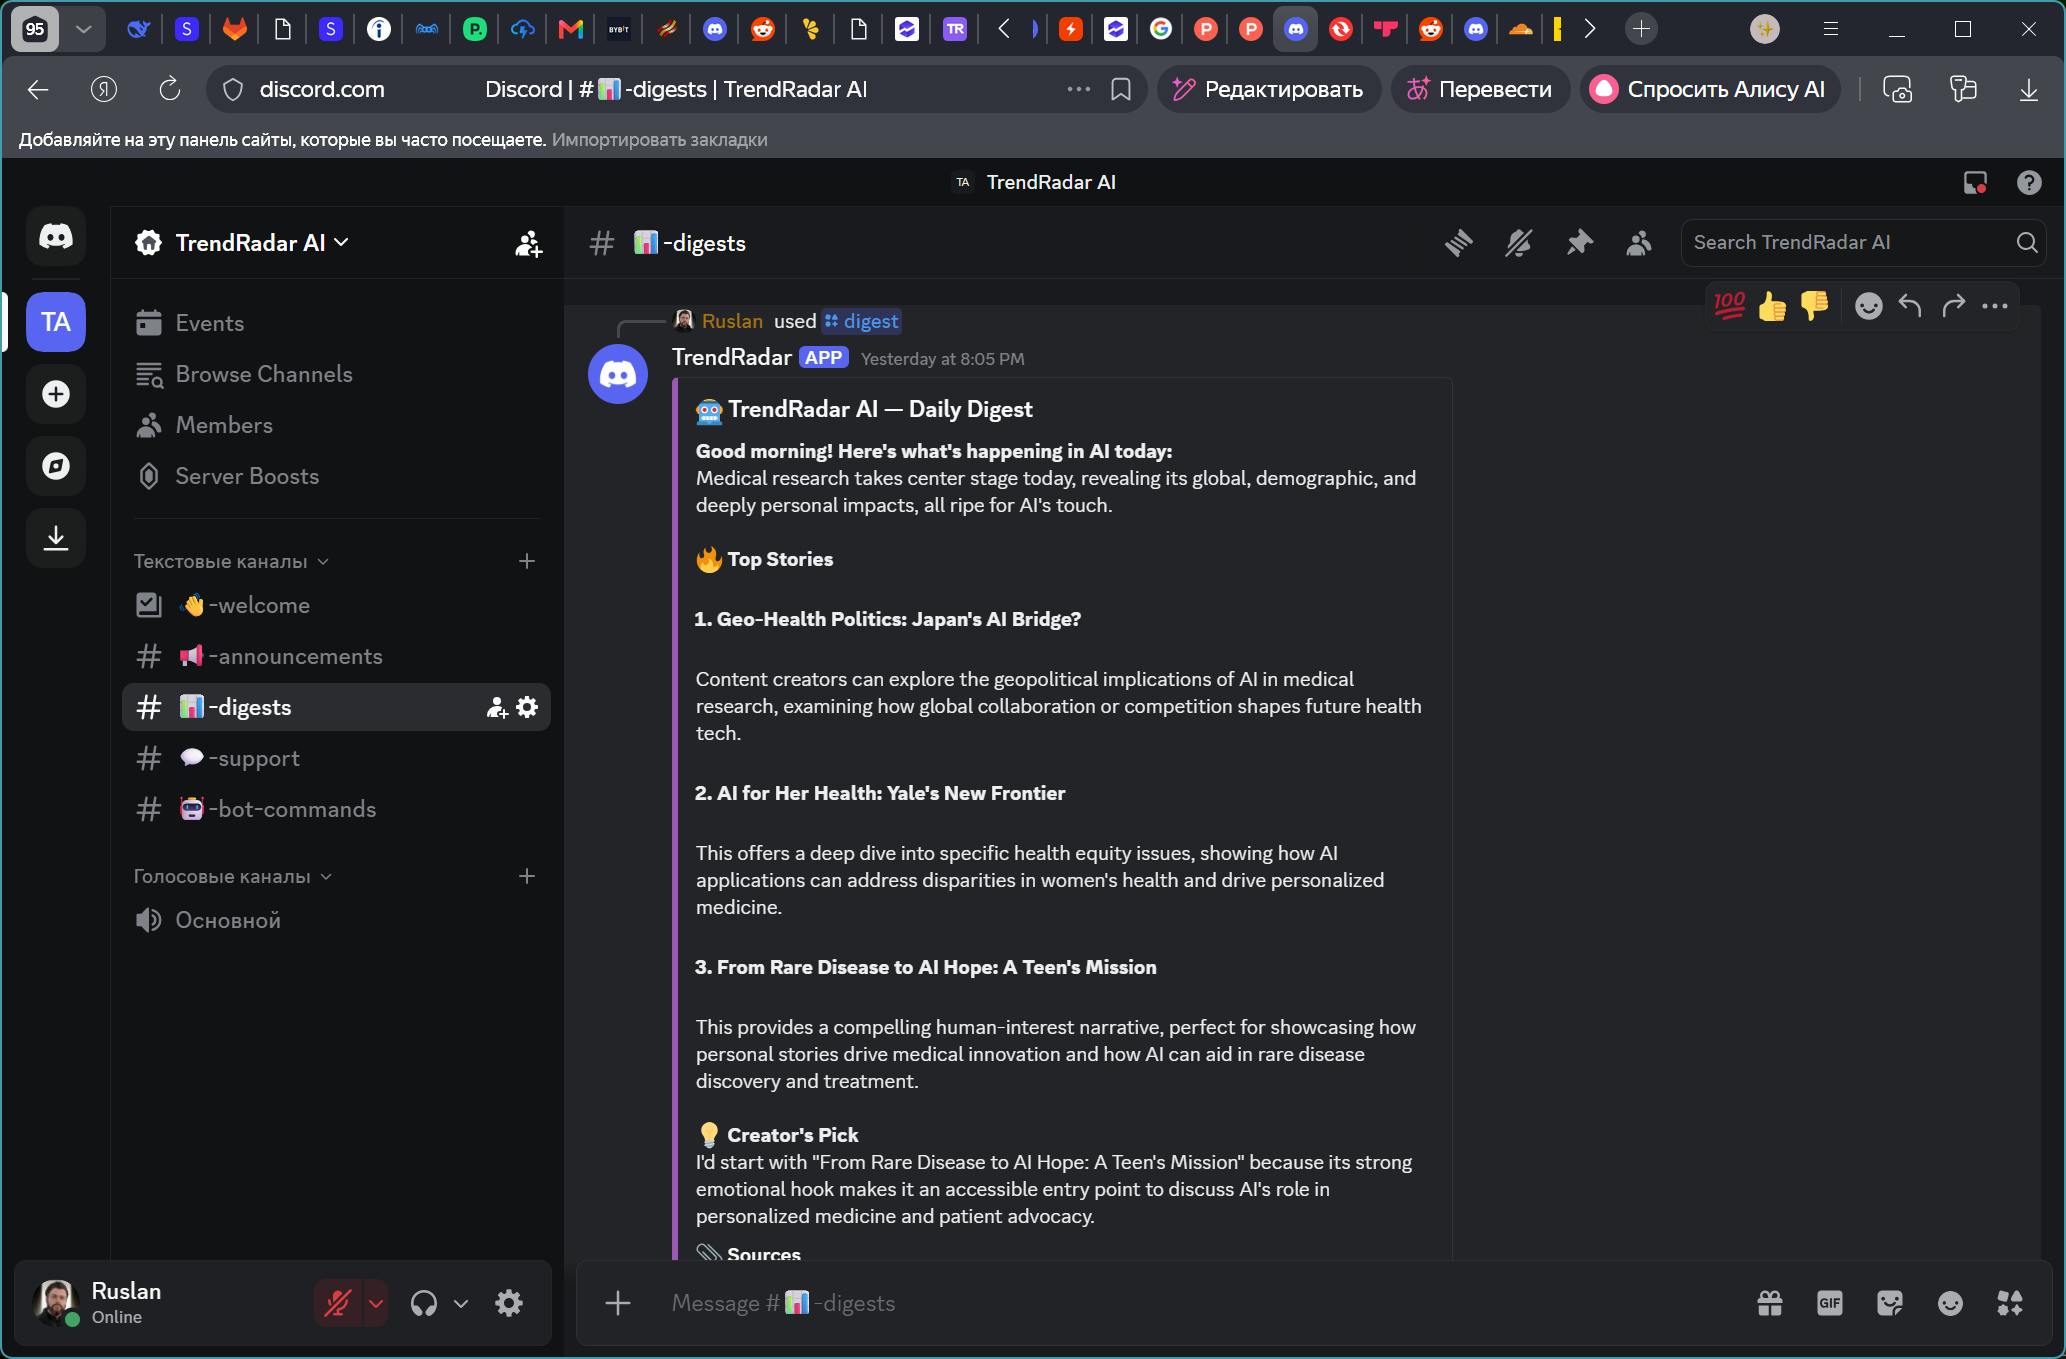Click Спросить Алису AI button
2066x1359 pixels.
click(1709, 89)
